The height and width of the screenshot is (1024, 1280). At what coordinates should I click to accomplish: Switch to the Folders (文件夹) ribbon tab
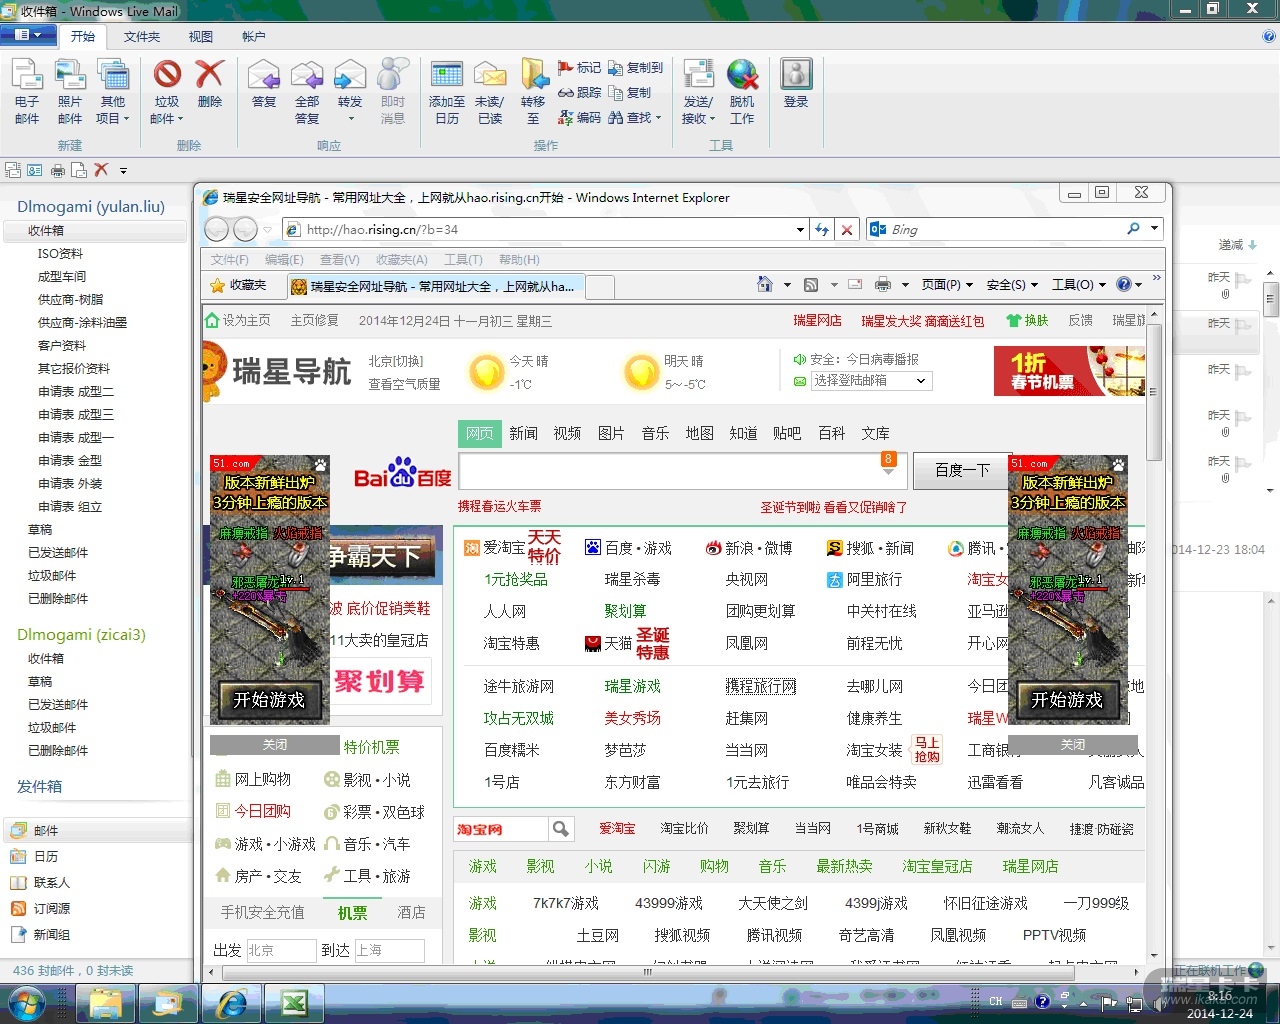[x=141, y=37]
